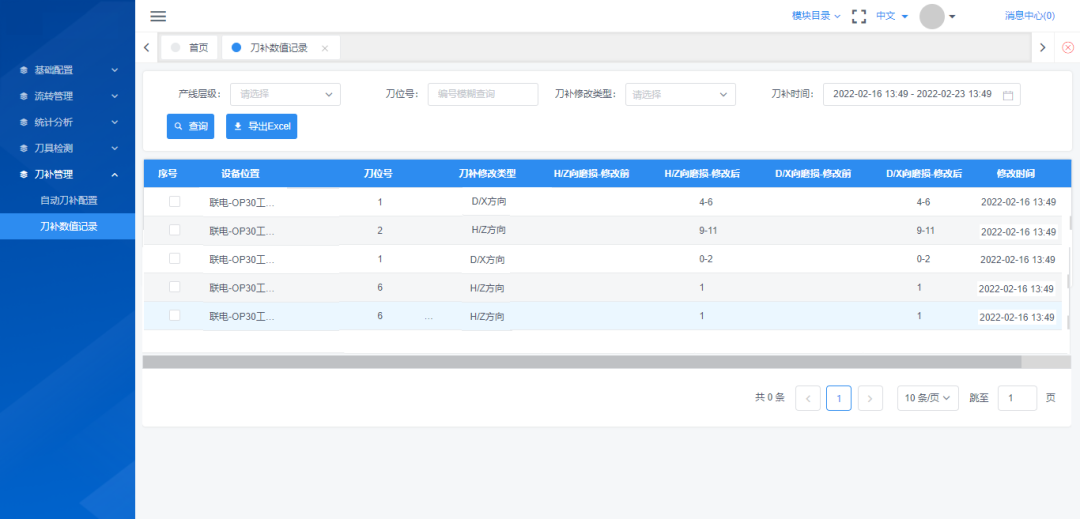This screenshot has width=1080, height=519.
Task: Click the H/Z向磨损-修改后 column header
Action: (702, 174)
